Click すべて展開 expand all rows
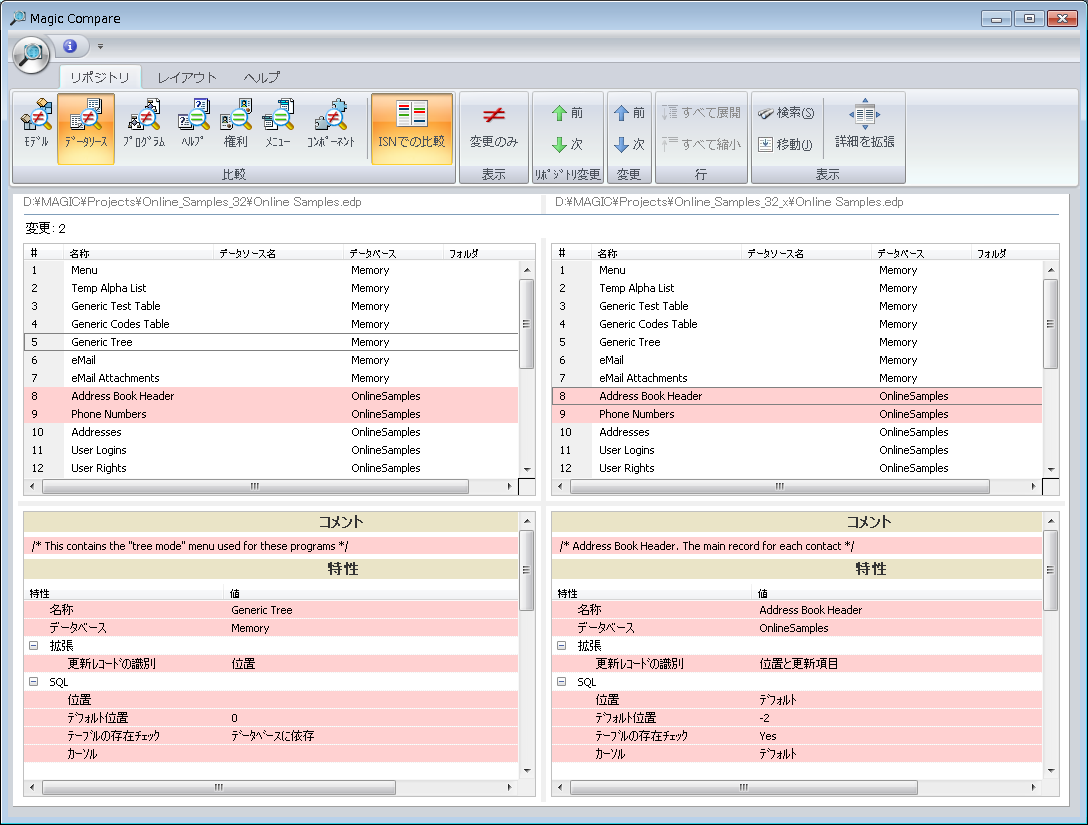The width and height of the screenshot is (1088, 825). [701, 112]
